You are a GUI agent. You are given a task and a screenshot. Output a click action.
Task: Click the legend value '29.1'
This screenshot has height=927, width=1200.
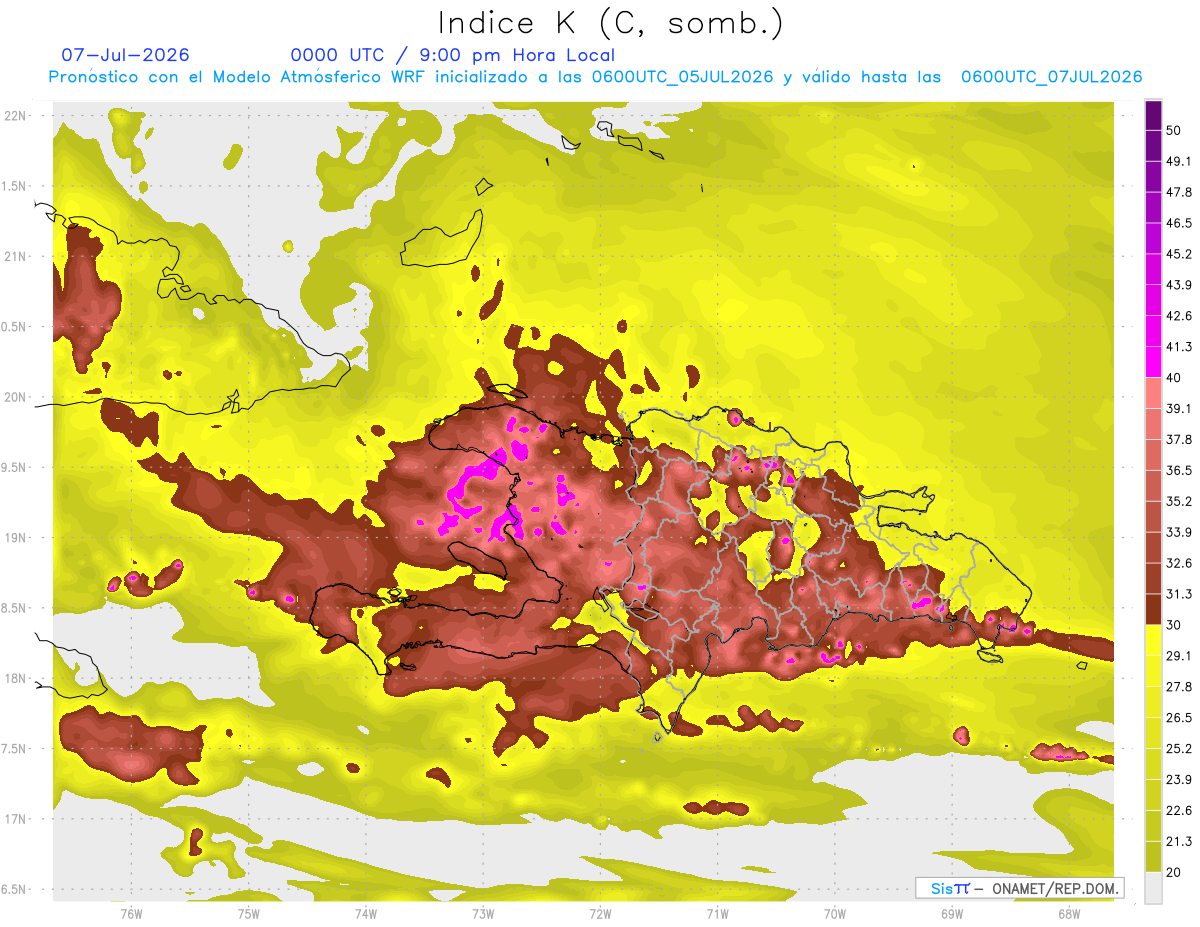tap(1179, 656)
